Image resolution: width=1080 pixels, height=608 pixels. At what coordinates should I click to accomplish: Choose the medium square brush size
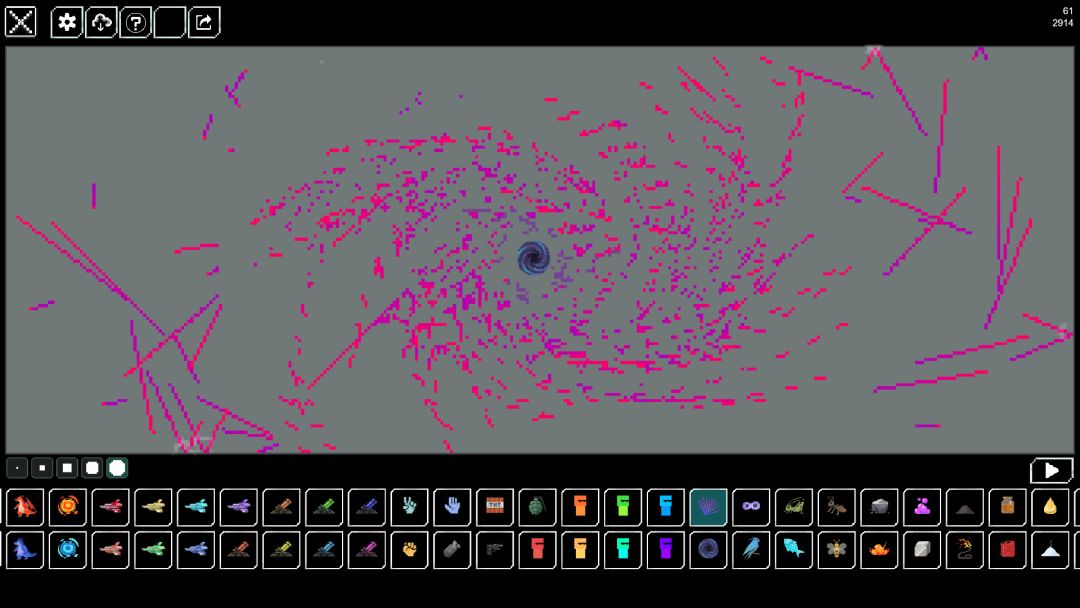(x=67, y=468)
